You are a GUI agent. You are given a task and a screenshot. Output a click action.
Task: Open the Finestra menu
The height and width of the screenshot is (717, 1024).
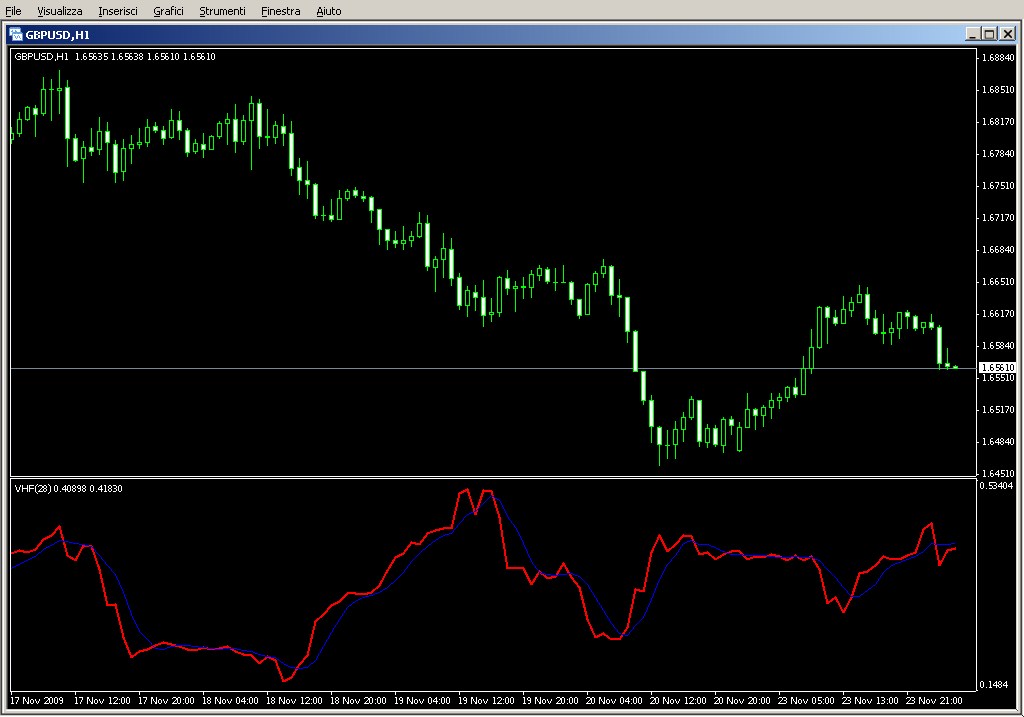(x=280, y=11)
